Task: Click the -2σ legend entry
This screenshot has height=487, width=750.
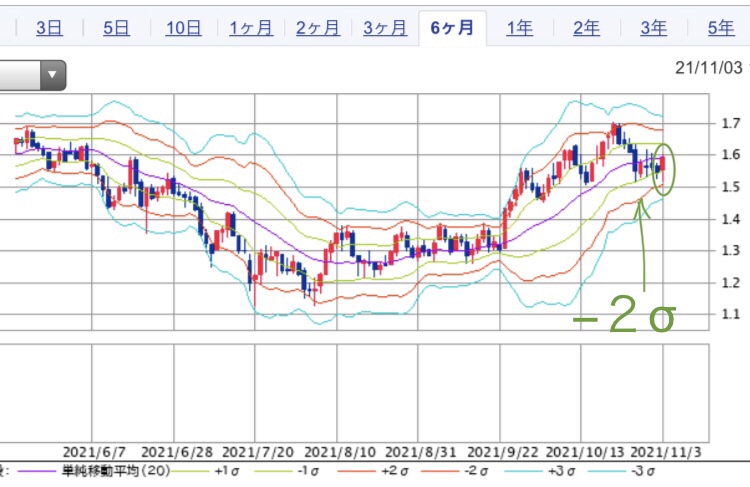Action: click(x=476, y=471)
